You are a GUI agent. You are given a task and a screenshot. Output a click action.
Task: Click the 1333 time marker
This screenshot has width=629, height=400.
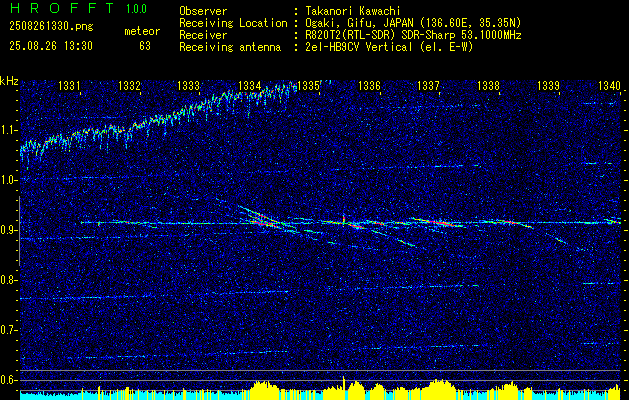click(189, 85)
